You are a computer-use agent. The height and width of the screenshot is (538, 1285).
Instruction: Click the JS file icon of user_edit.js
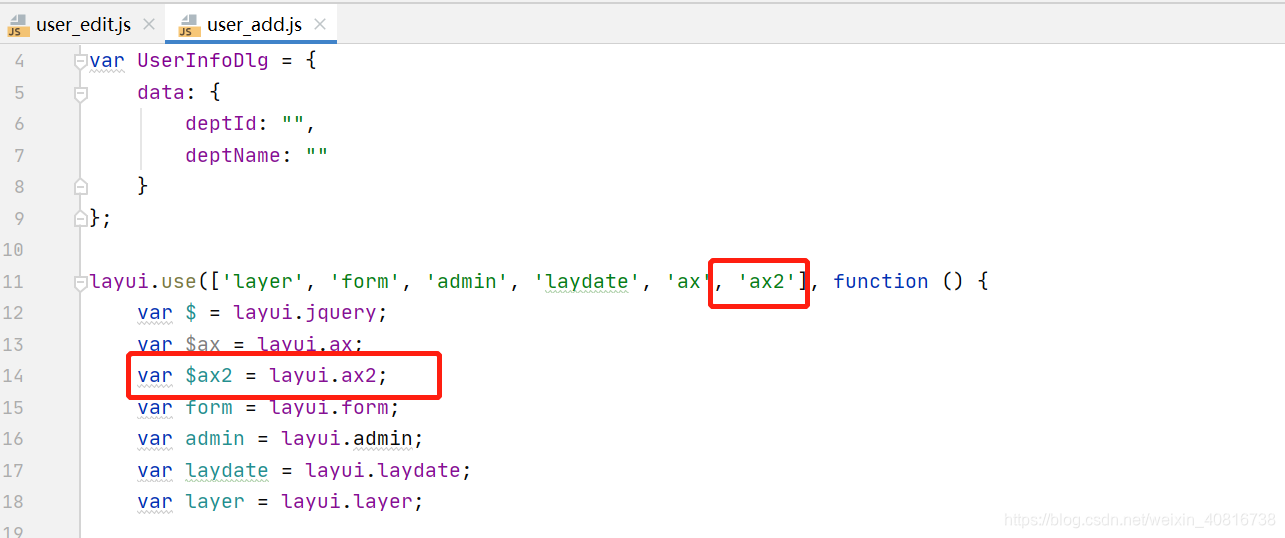point(18,25)
